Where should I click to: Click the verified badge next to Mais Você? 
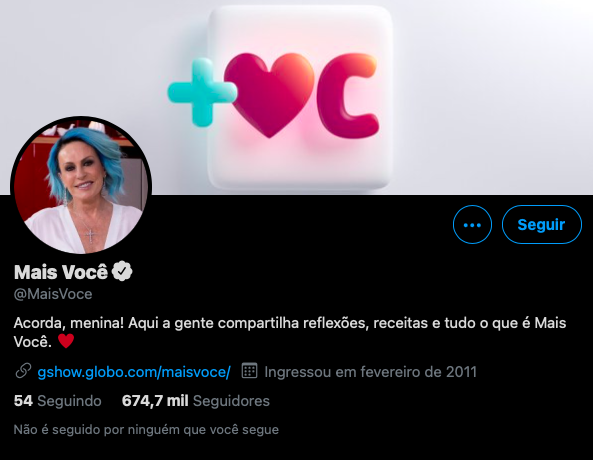point(122,271)
